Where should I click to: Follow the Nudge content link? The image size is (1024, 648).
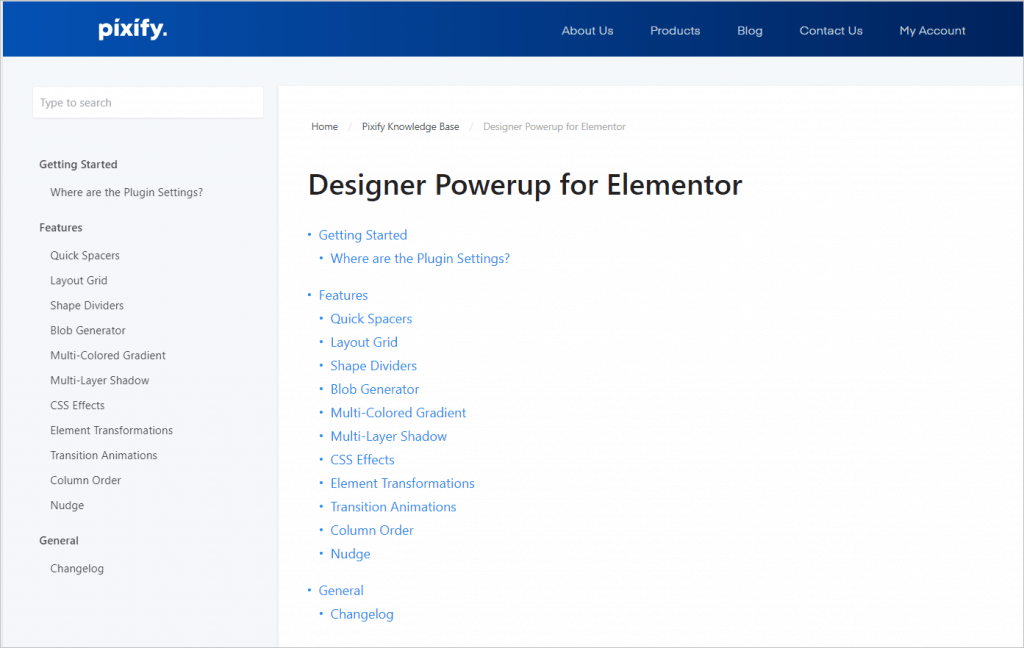[x=350, y=554]
